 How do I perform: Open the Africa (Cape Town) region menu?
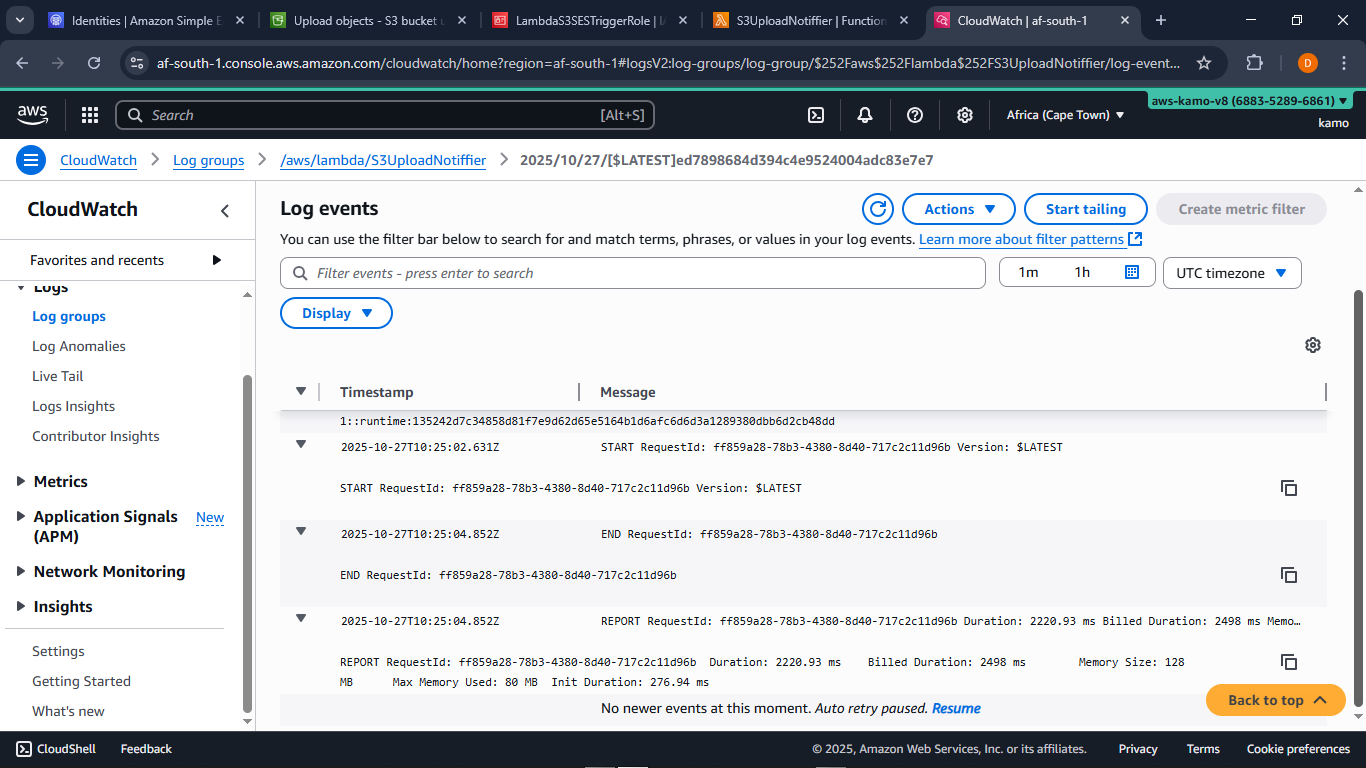(x=1064, y=114)
